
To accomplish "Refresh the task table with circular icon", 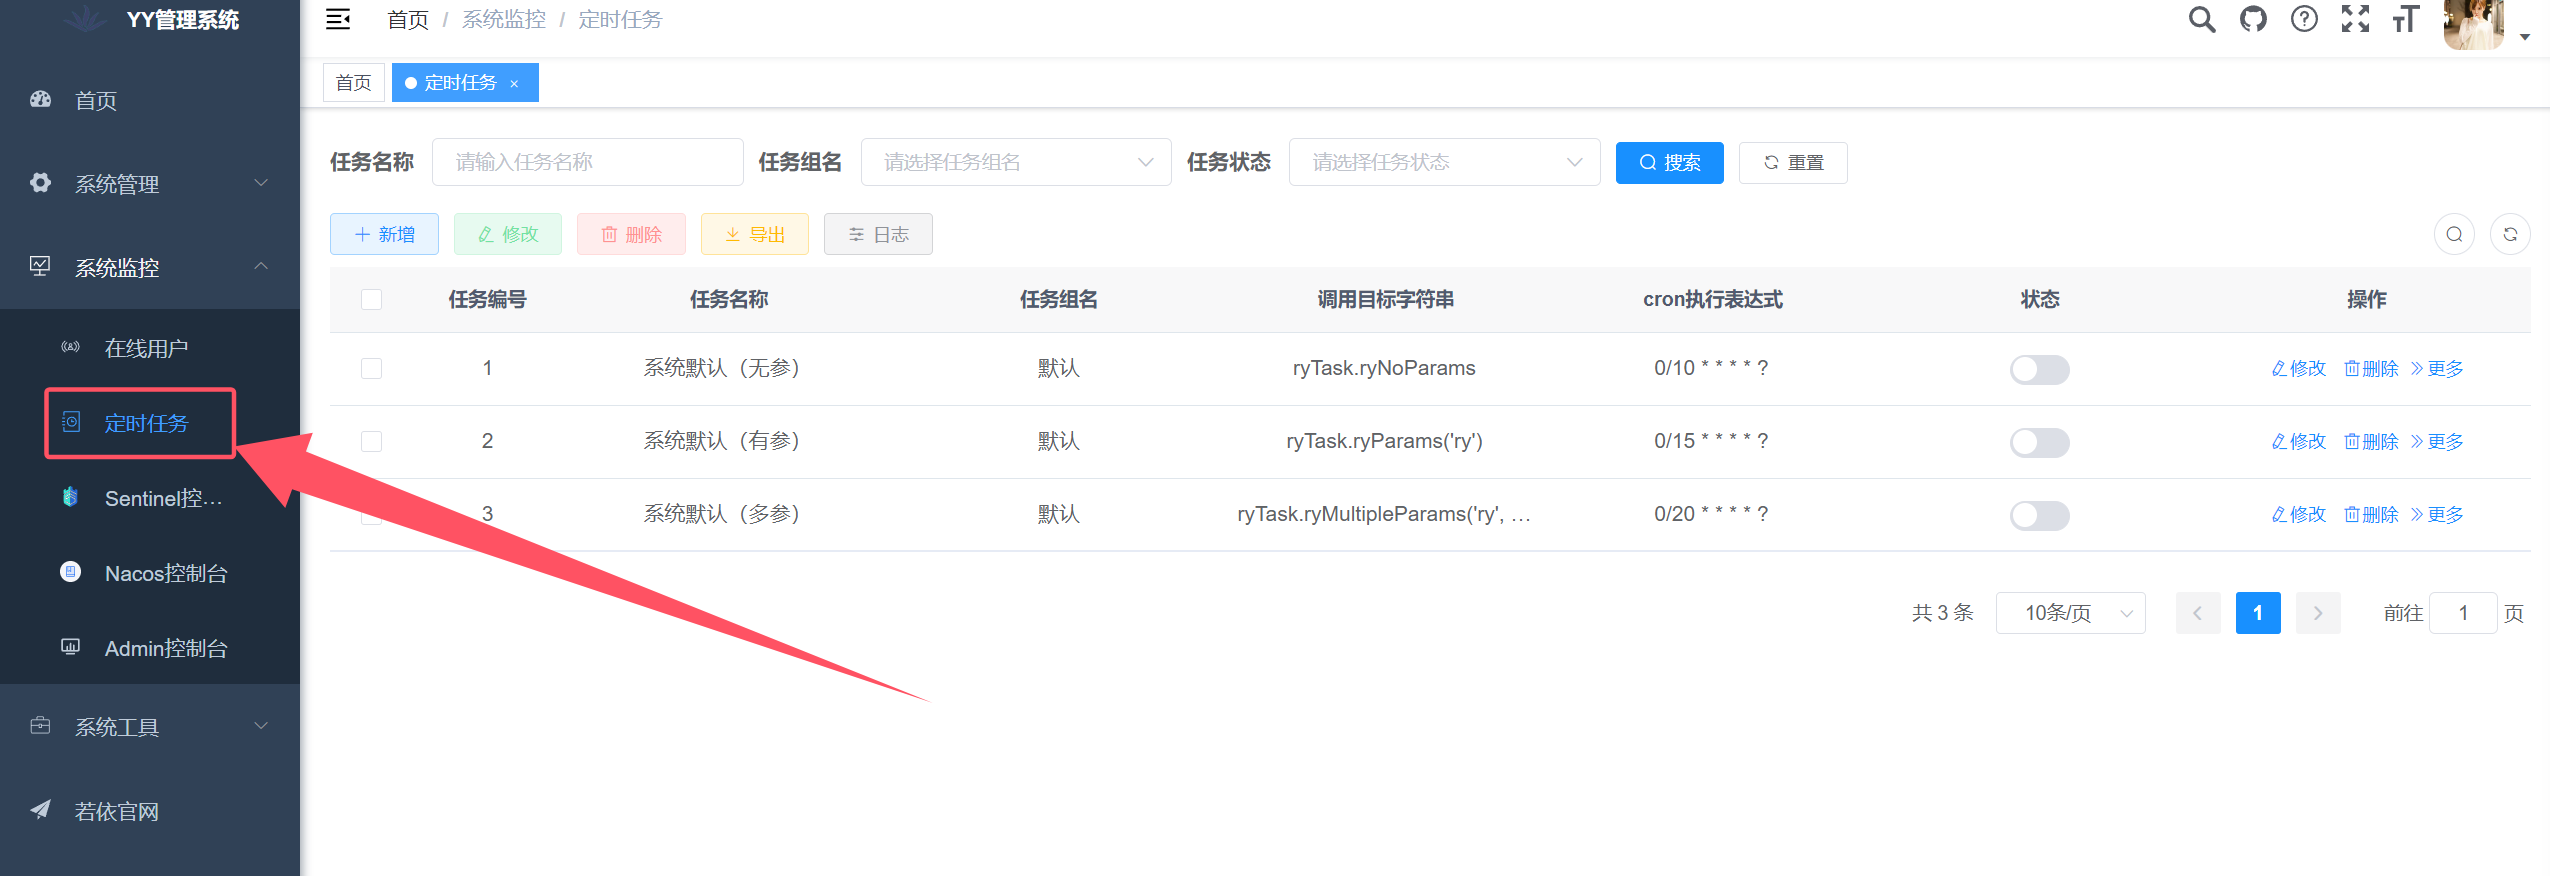I will (2509, 235).
